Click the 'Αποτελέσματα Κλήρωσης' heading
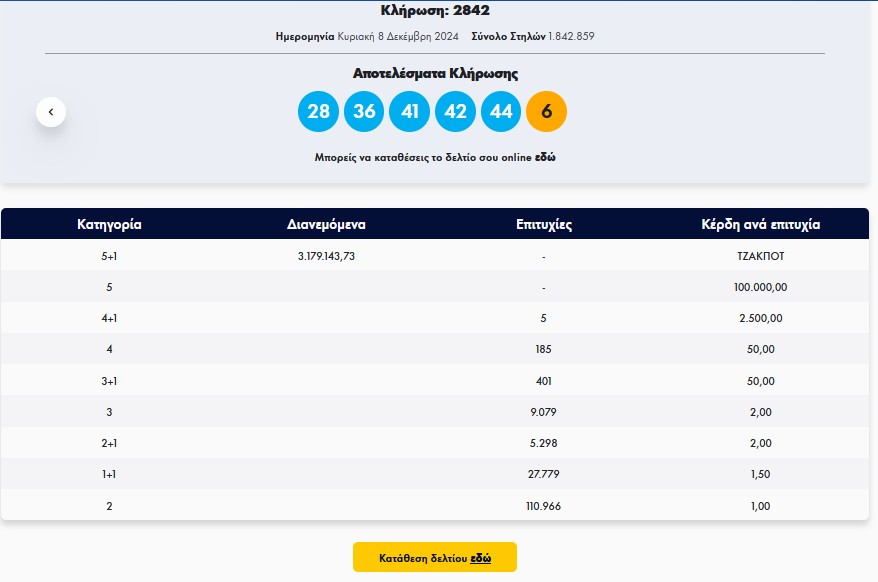 pos(435,73)
